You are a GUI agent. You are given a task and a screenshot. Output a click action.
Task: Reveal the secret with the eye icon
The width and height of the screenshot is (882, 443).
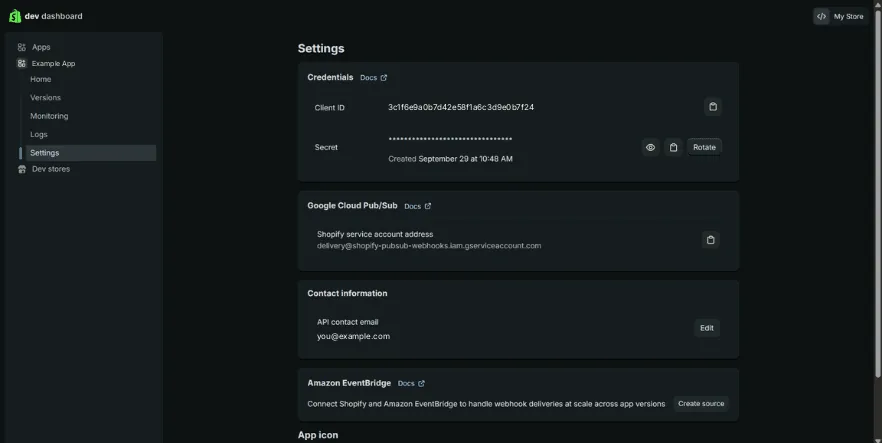coord(650,147)
